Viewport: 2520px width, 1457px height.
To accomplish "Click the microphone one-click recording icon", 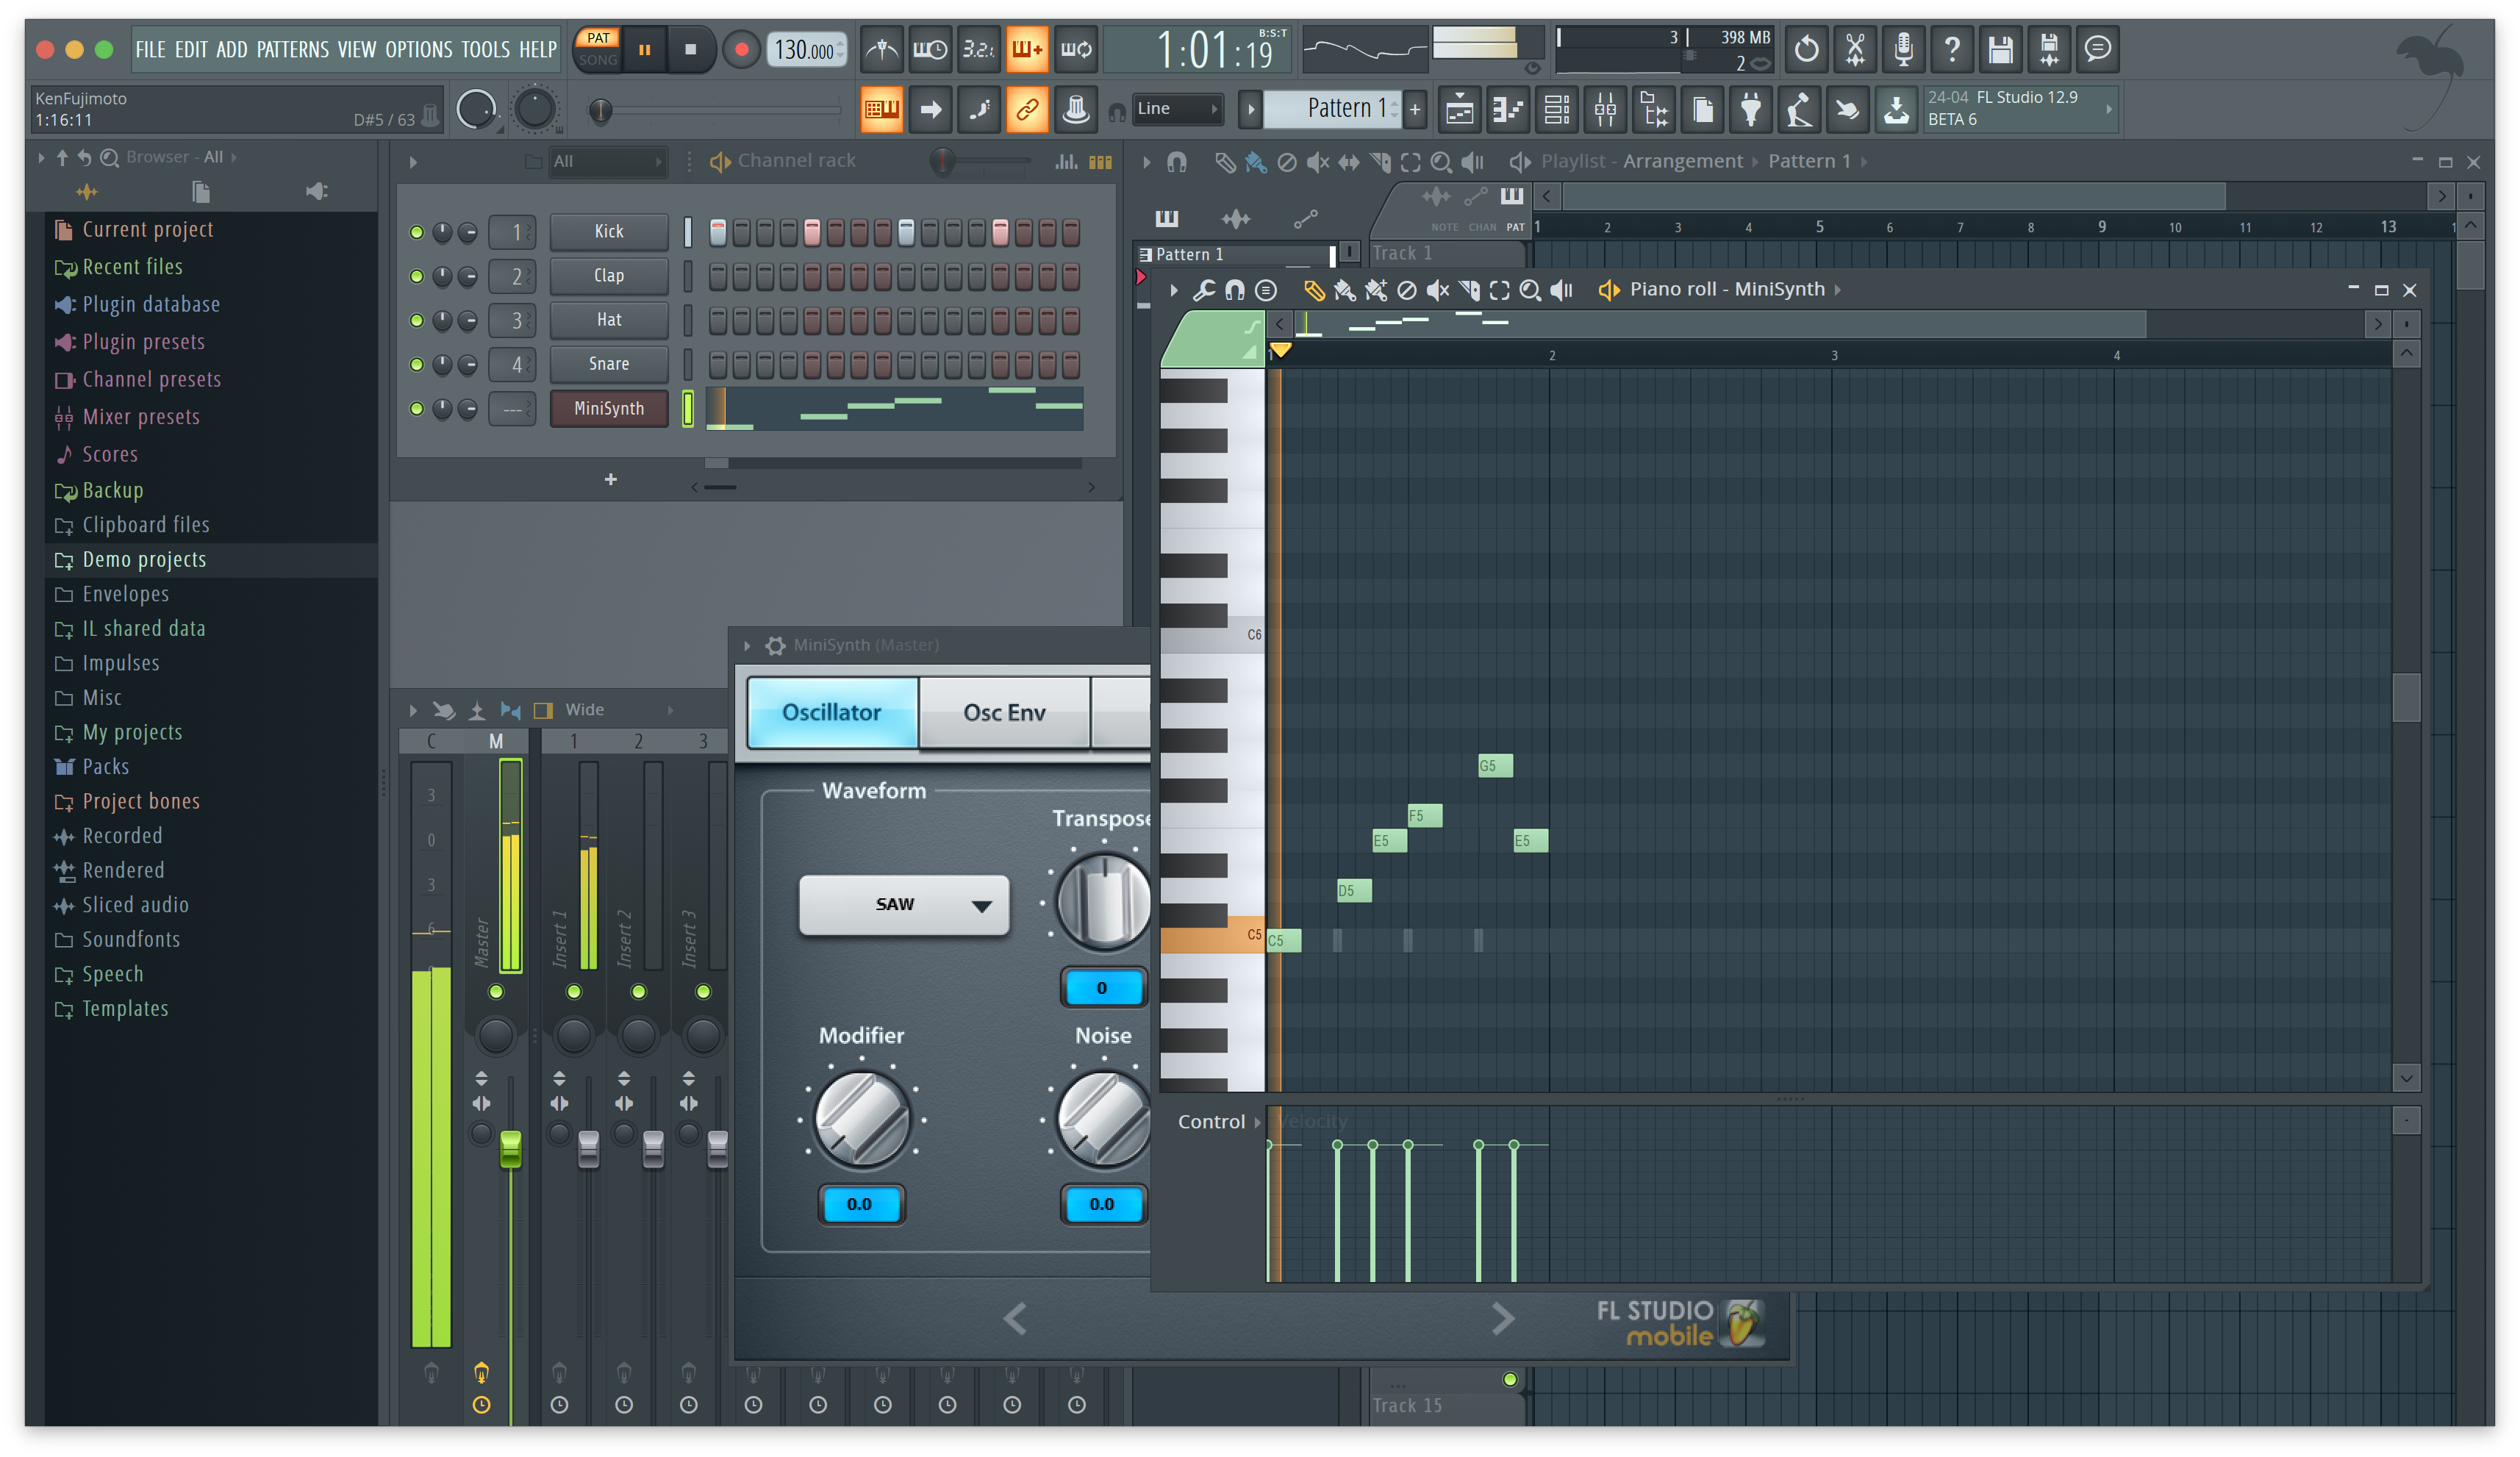I will pyautogui.click(x=1903, y=49).
